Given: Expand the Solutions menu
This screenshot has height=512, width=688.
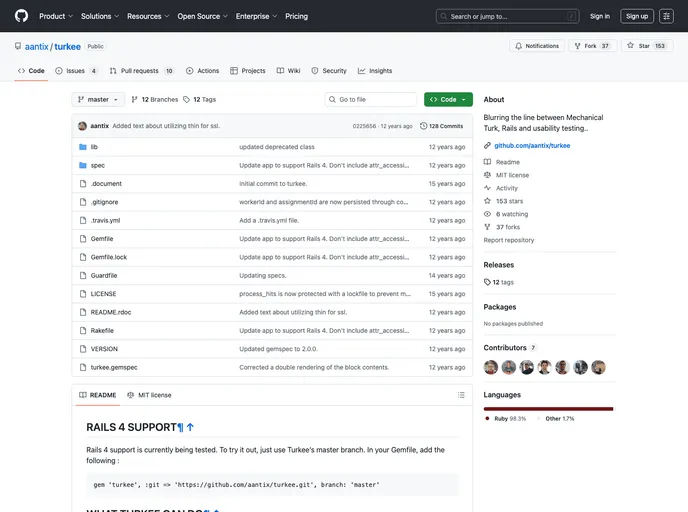Looking at the screenshot, I should [100, 16].
